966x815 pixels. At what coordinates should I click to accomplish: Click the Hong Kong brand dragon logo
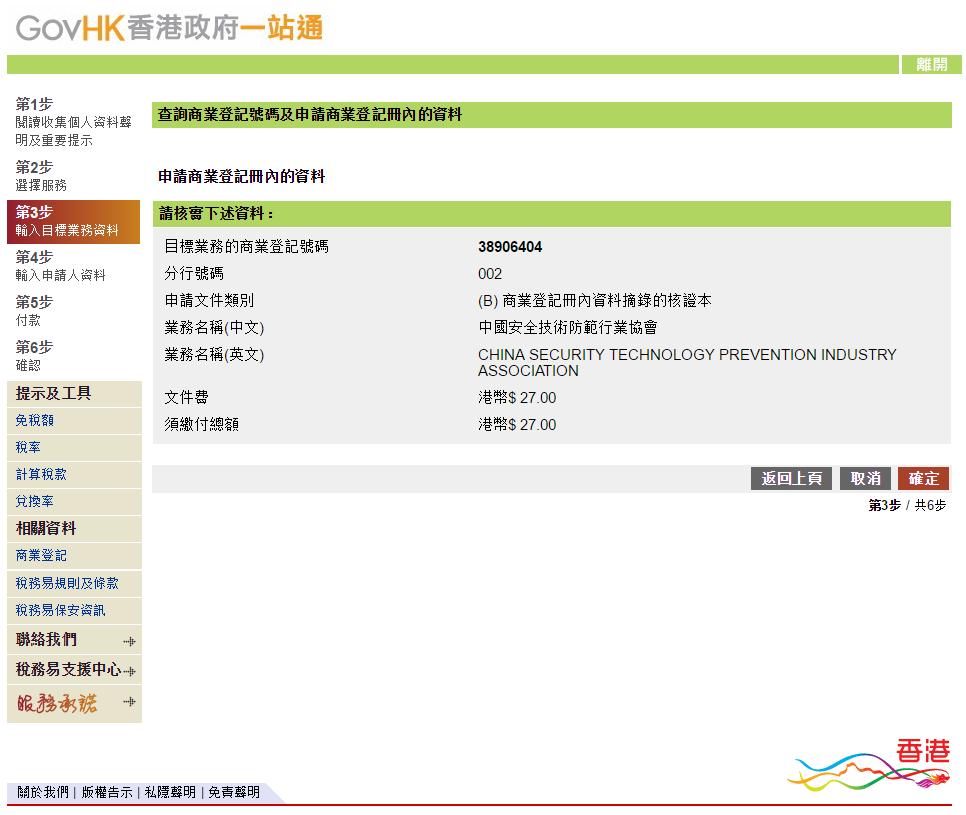[869, 764]
